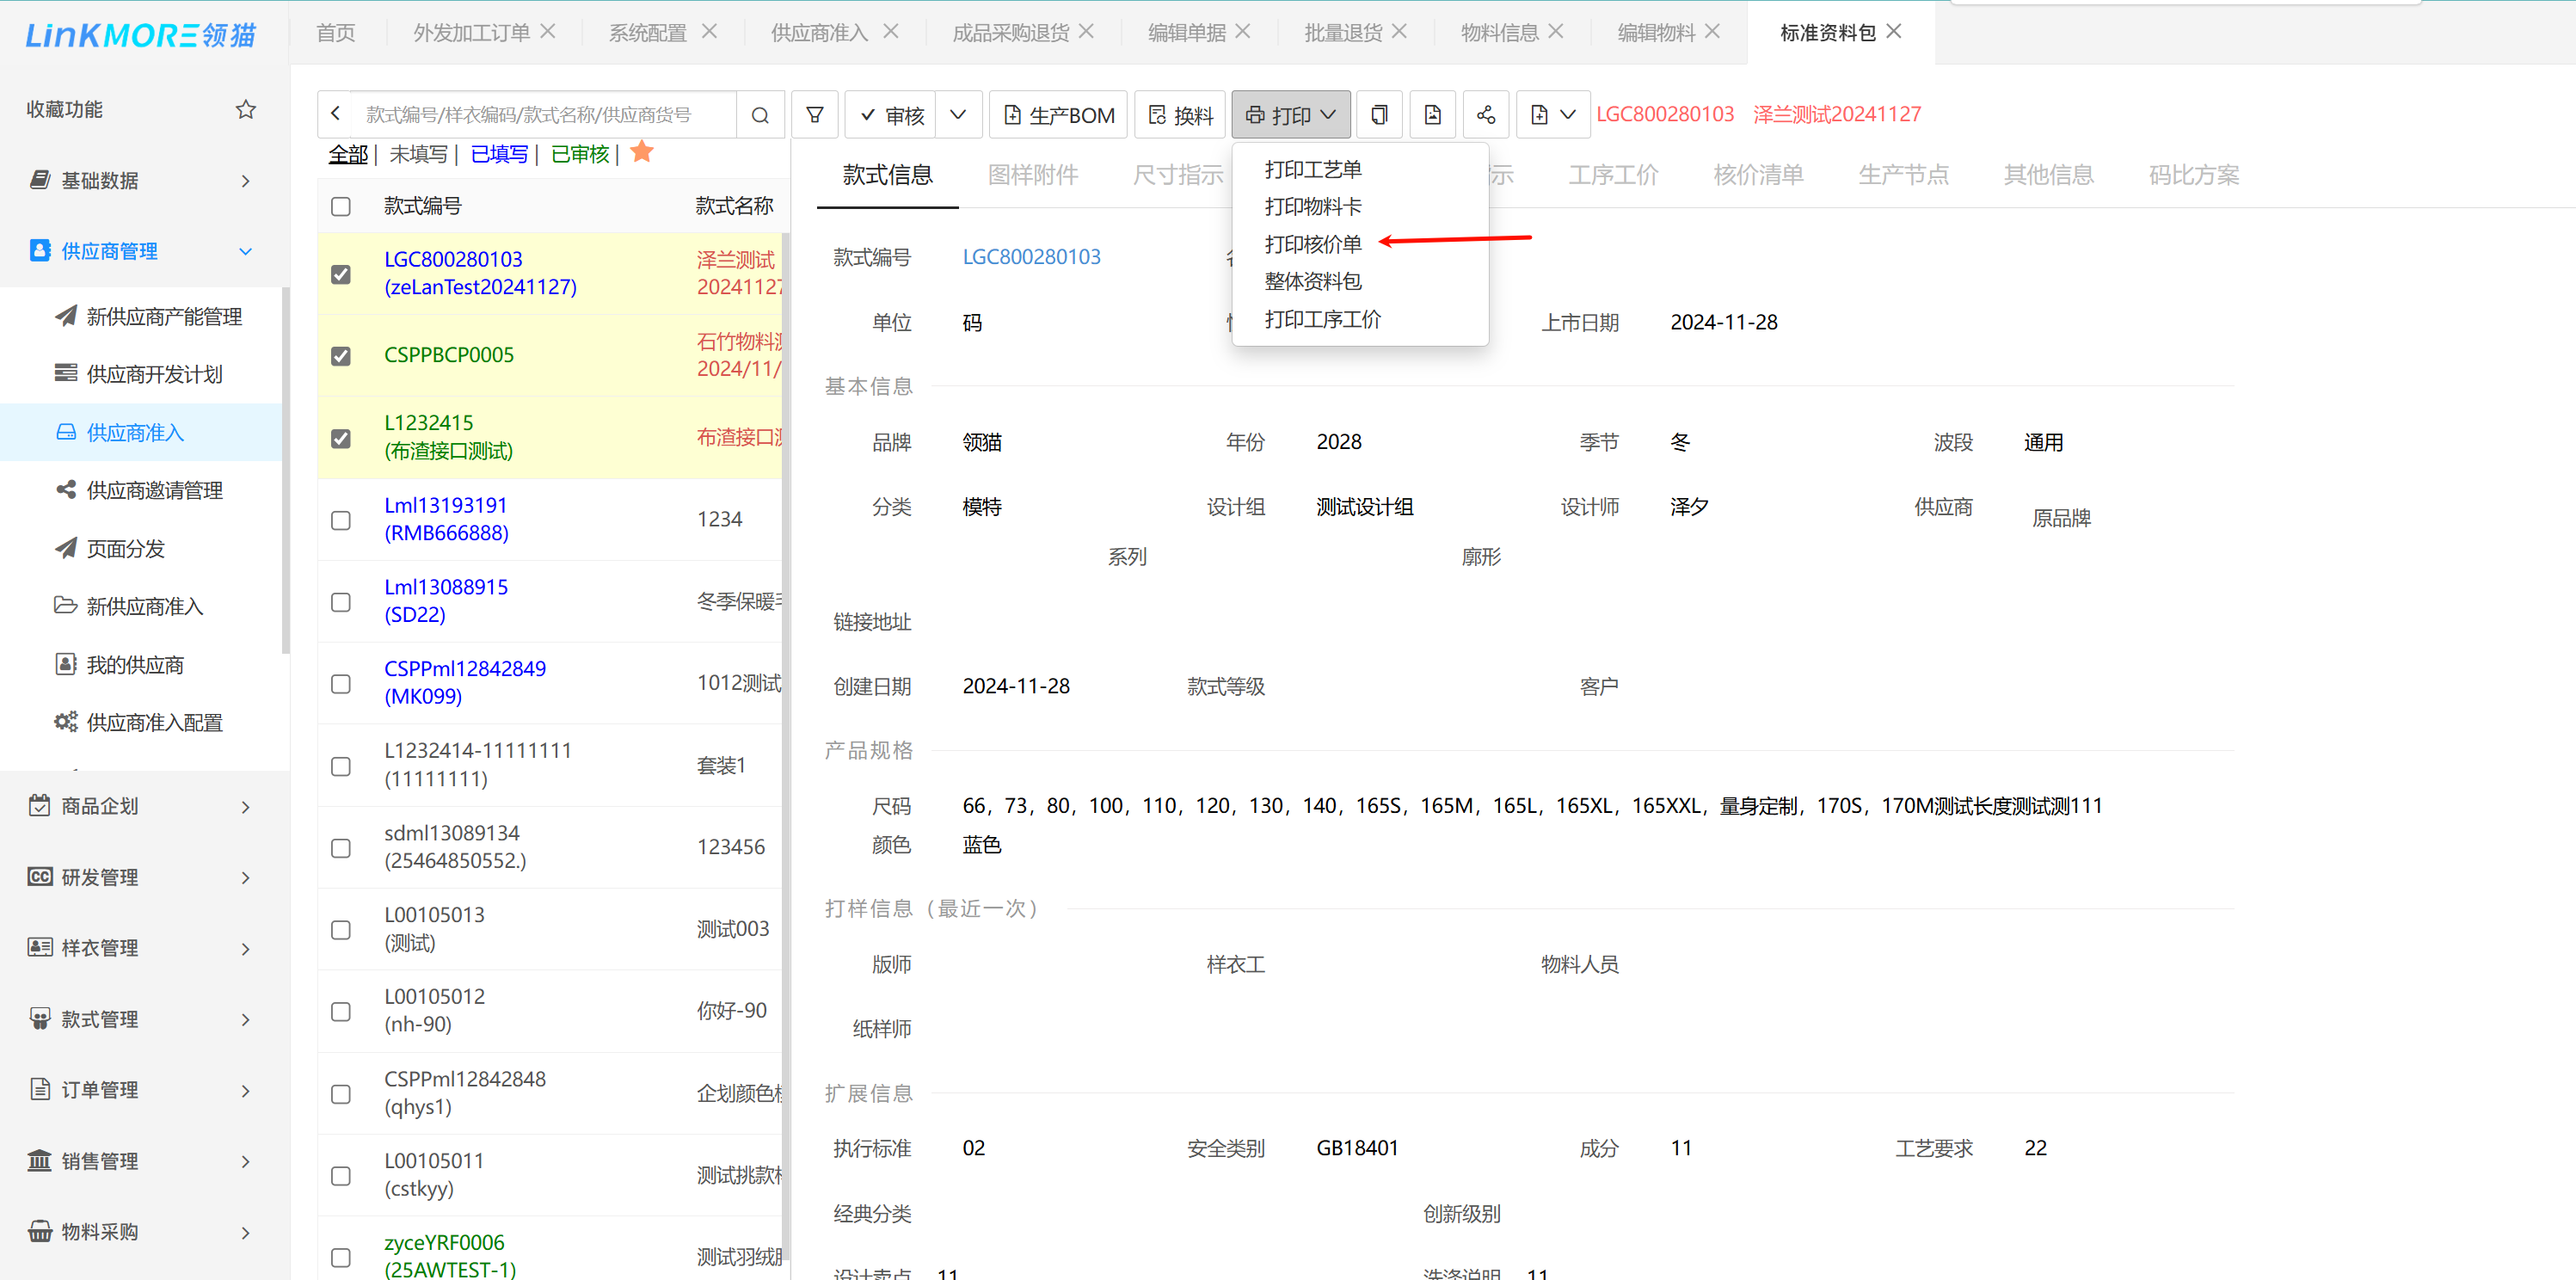2576x1280 pixels.
Task: Click the share icon in toolbar
Action: (x=1486, y=115)
